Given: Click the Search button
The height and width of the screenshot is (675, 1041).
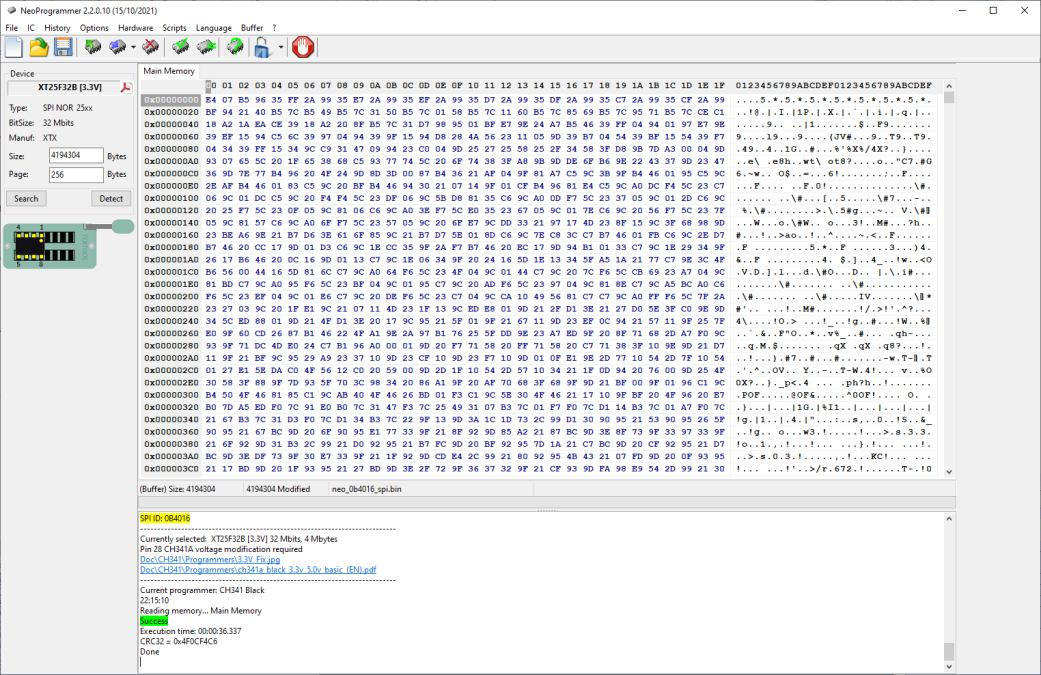Looking at the screenshot, I should [x=26, y=198].
